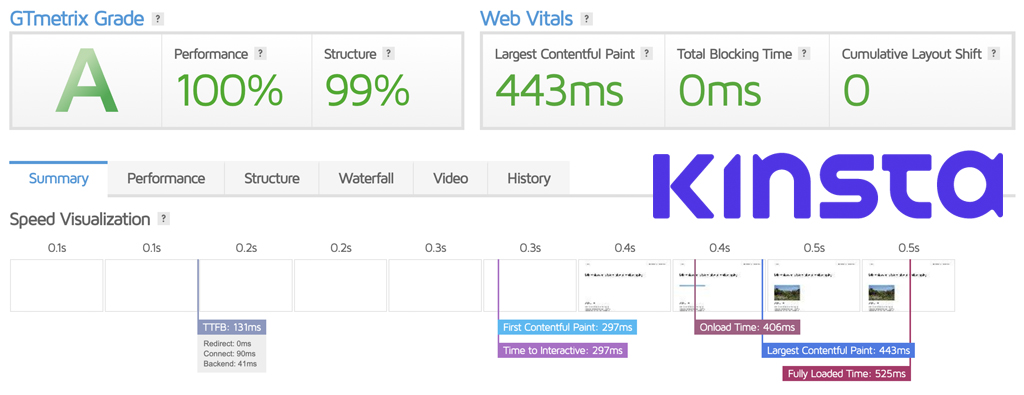This screenshot has width=1024, height=395.
Task: Click the Kinsta logo
Action: click(827, 185)
